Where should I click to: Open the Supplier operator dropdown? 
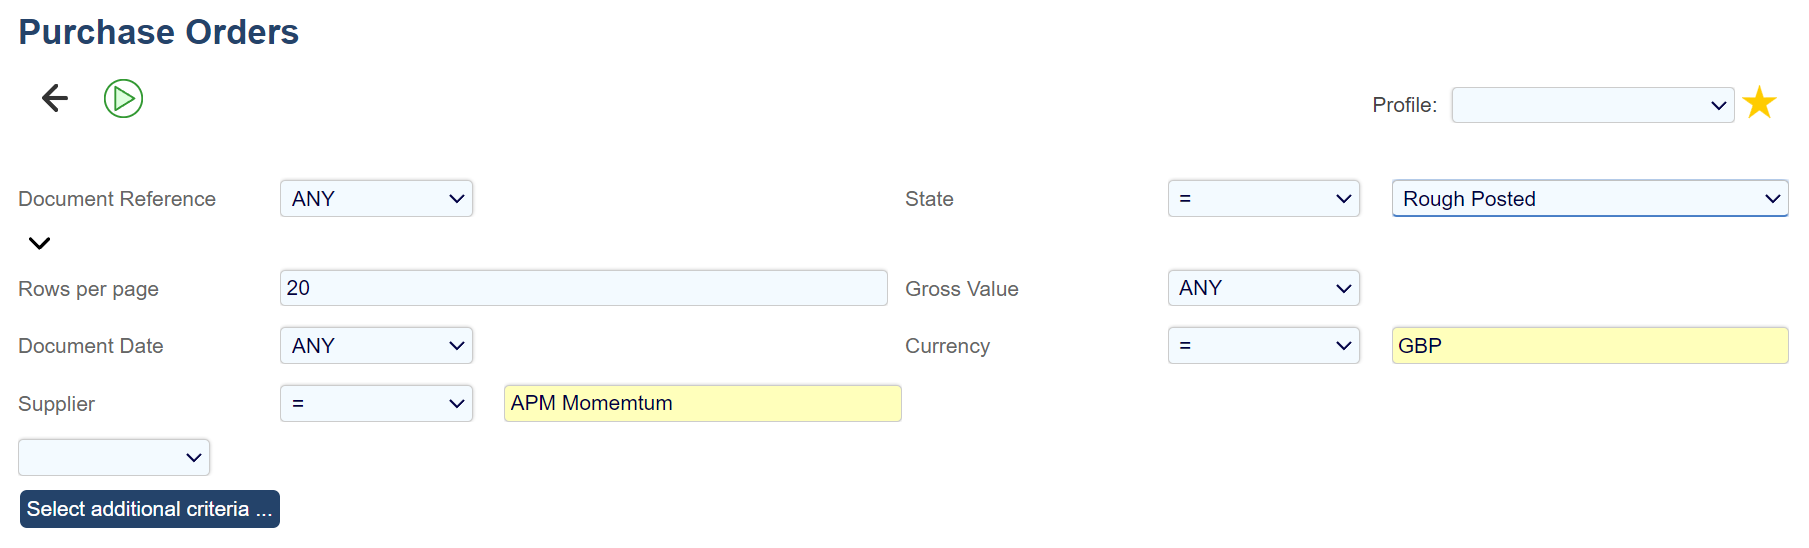pos(376,404)
